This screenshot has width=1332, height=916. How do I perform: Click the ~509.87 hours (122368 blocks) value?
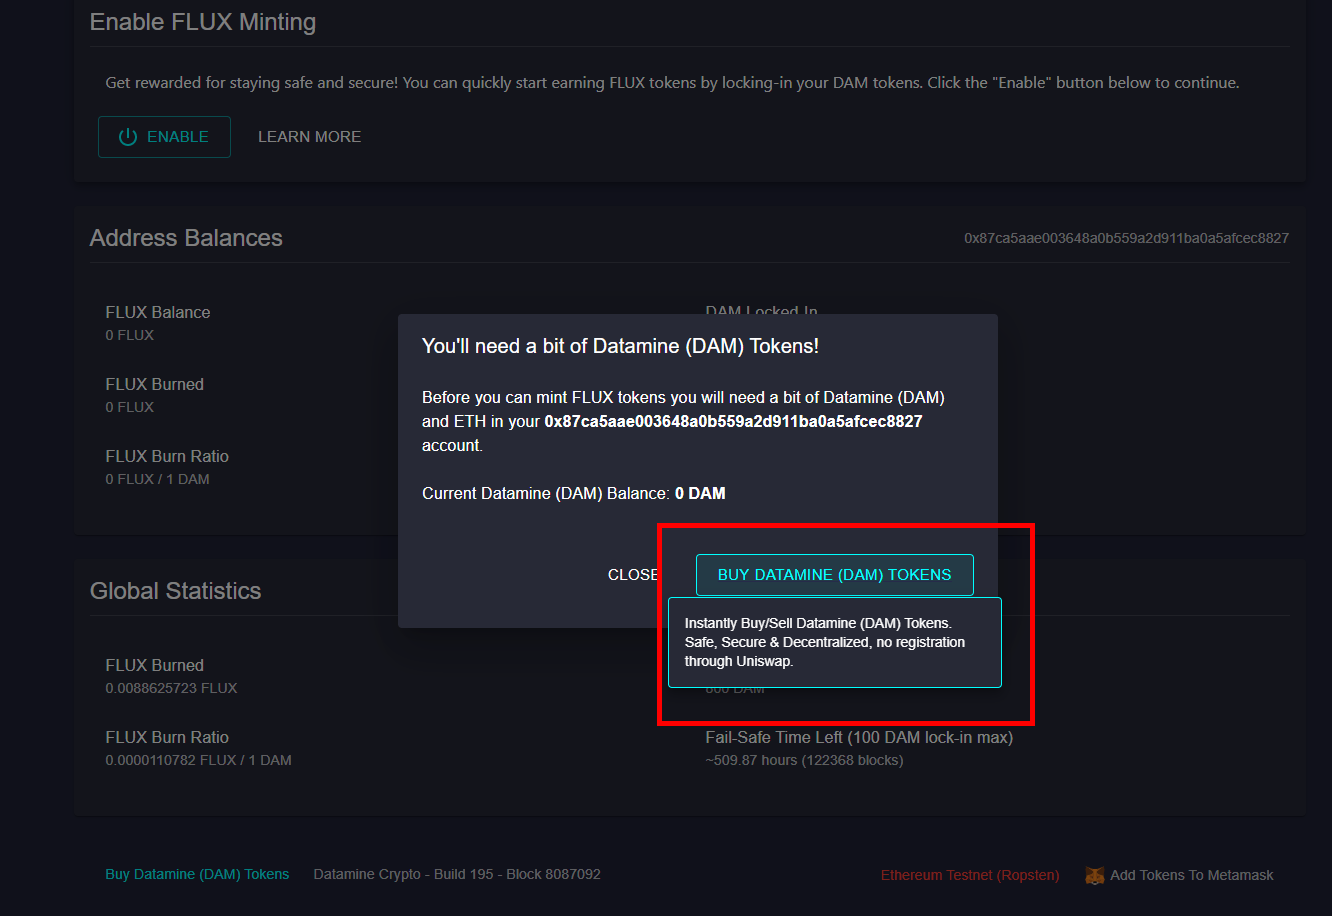804,760
